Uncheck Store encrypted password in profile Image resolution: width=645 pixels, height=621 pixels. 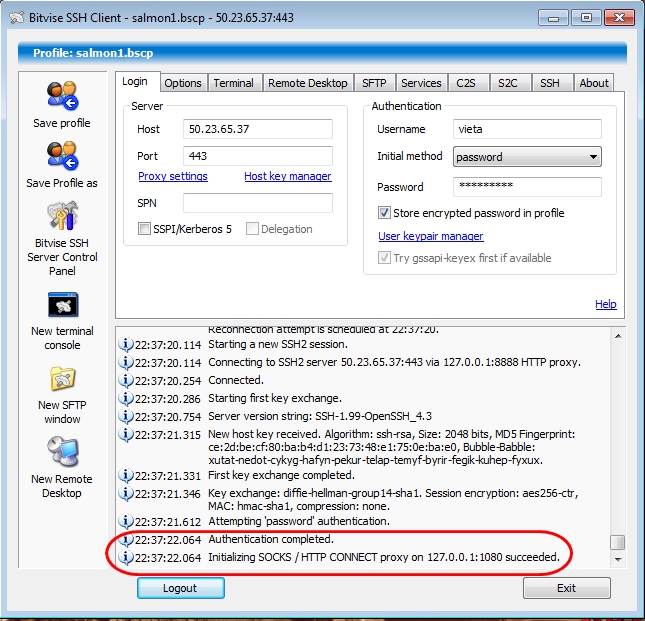pyautogui.click(x=384, y=213)
